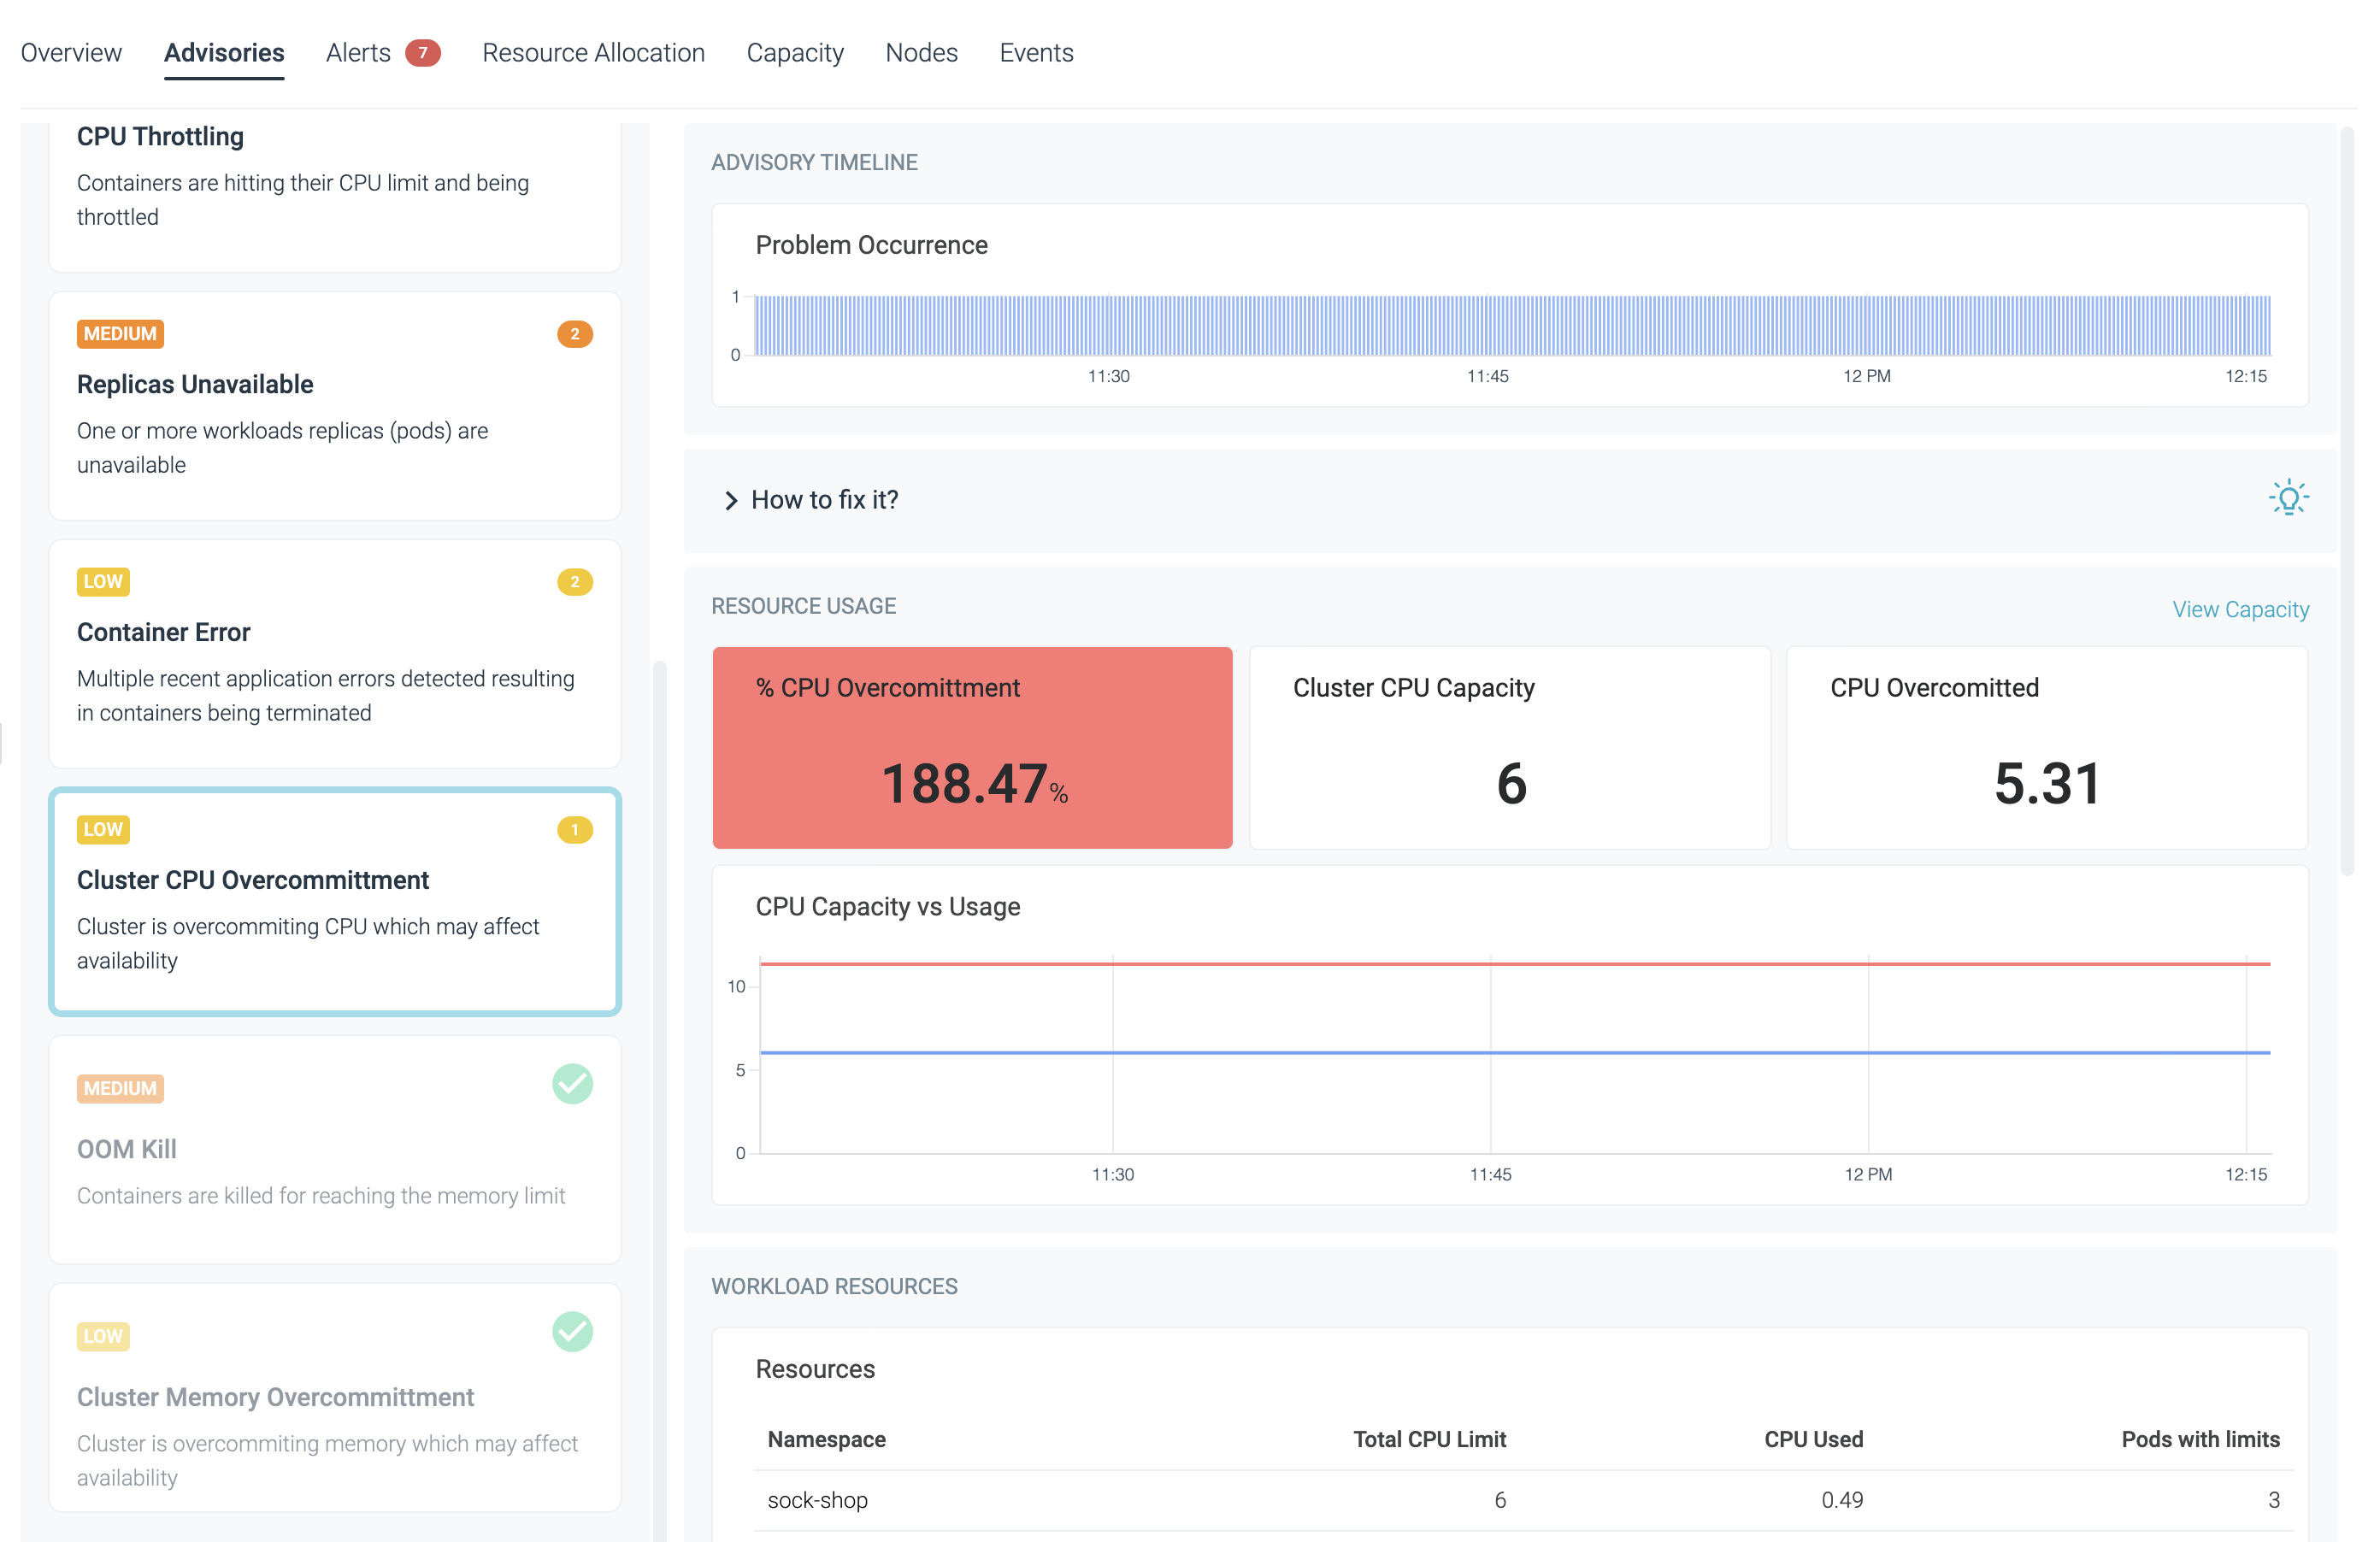
Task: Click the lightbulb hint icon
Action: (x=2288, y=498)
